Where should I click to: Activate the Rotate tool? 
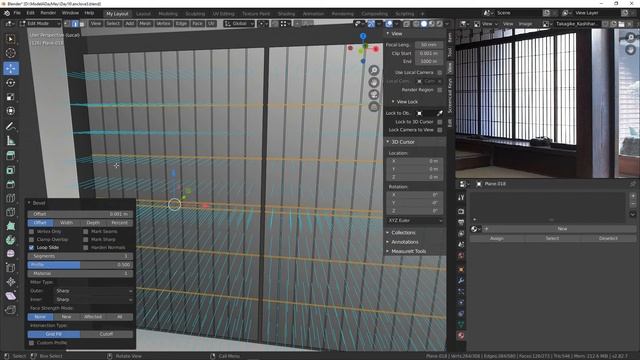coord(11,83)
